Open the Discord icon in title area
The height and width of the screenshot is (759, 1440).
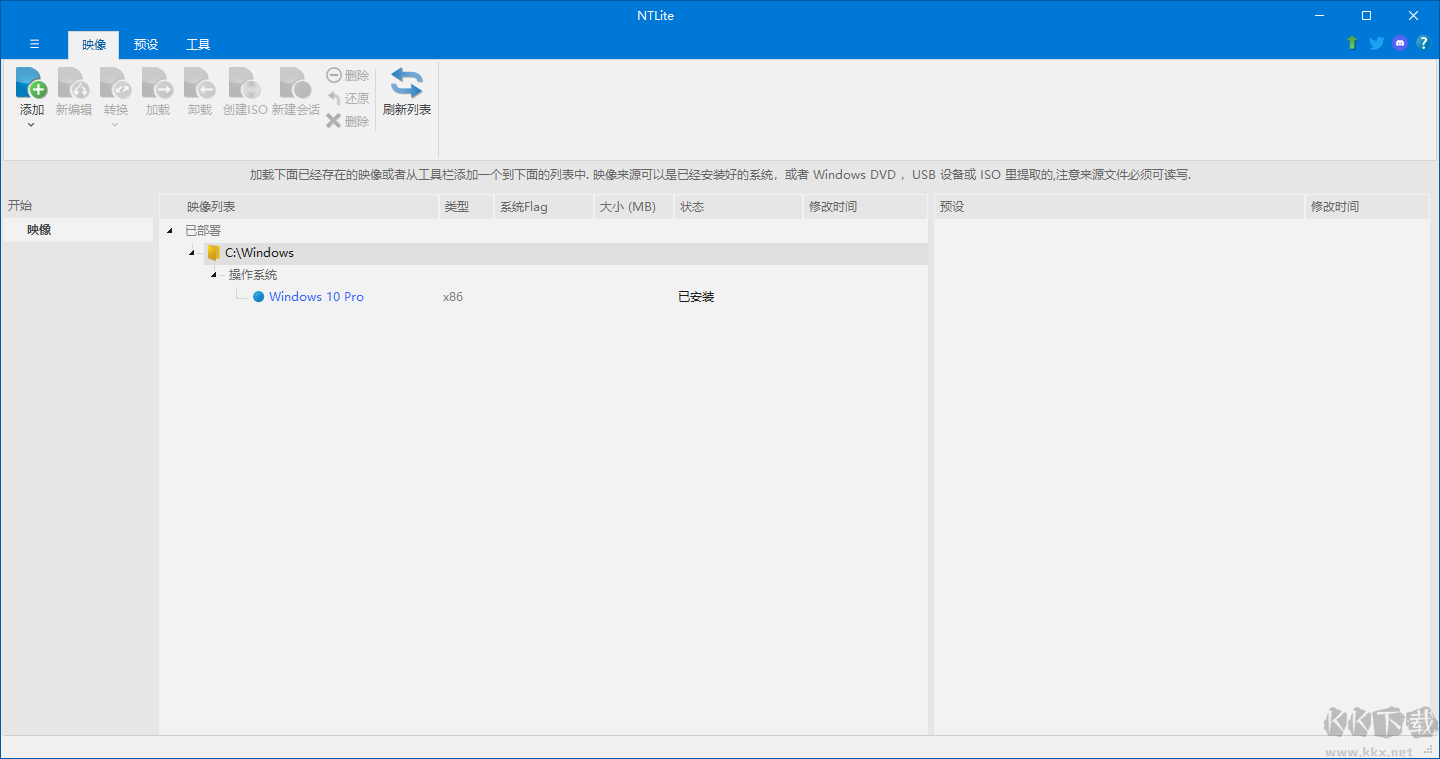click(1400, 43)
